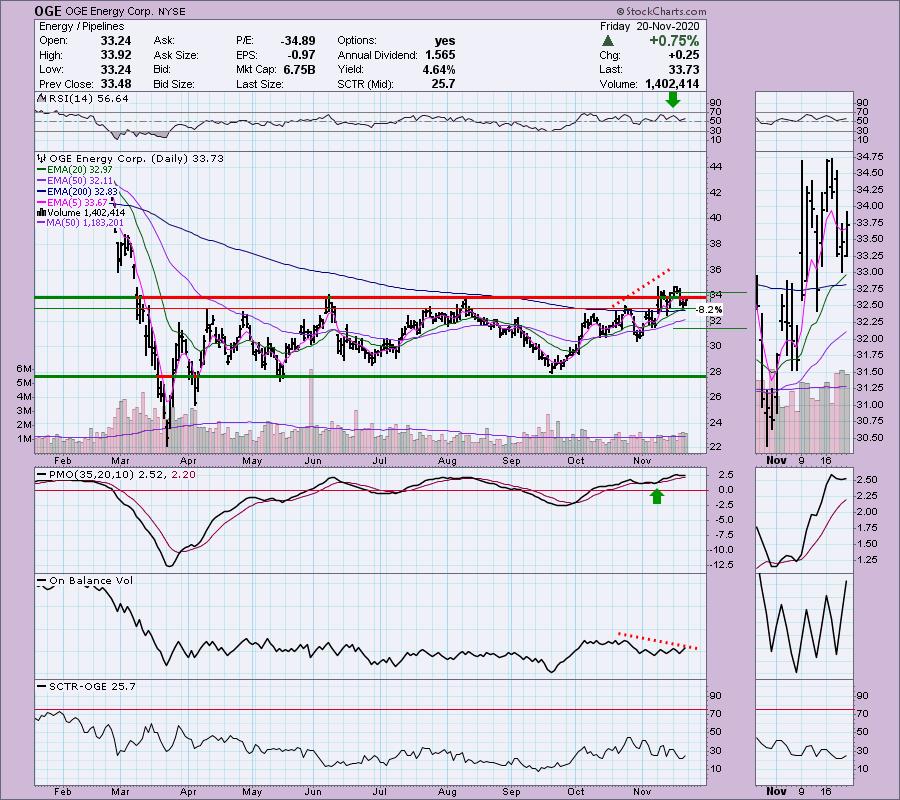The height and width of the screenshot is (800, 900).
Task: Click the 30.50 label on the zoom panel axis
Action: (x=869, y=437)
